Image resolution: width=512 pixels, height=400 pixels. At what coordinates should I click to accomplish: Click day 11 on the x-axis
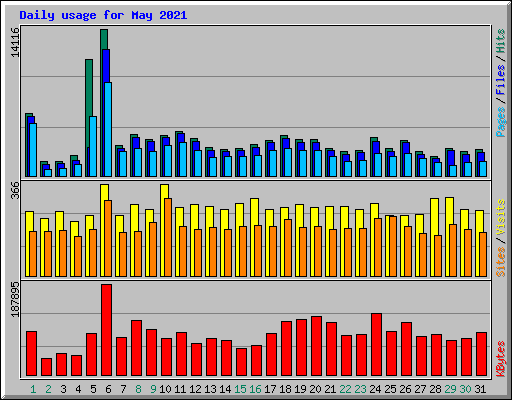[180, 389]
